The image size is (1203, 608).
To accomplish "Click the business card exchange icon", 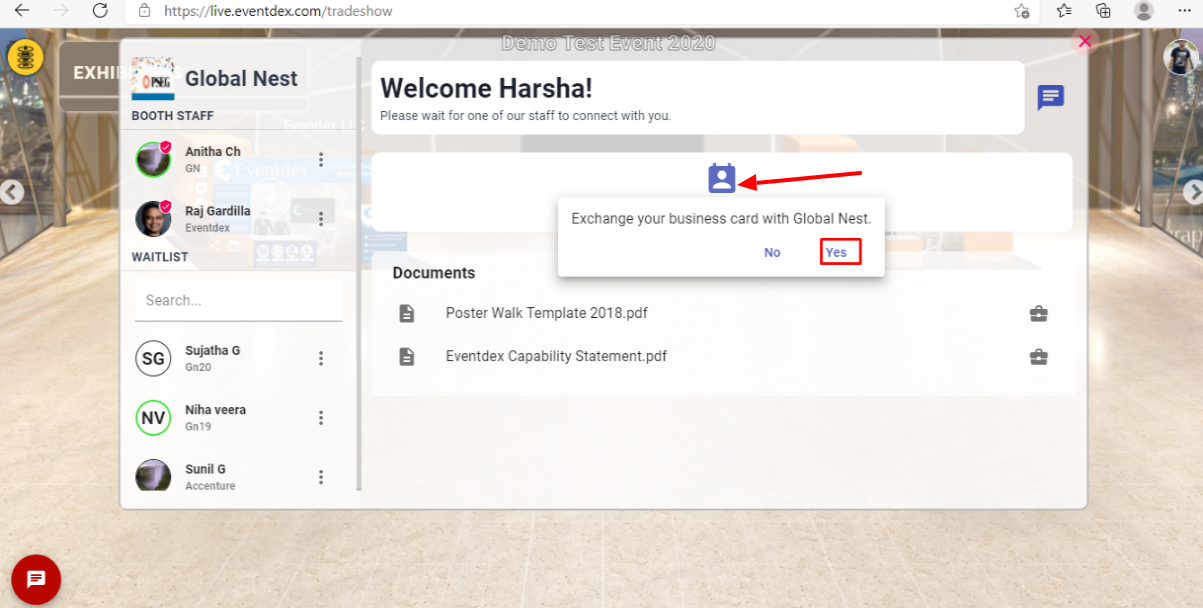I will [722, 178].
